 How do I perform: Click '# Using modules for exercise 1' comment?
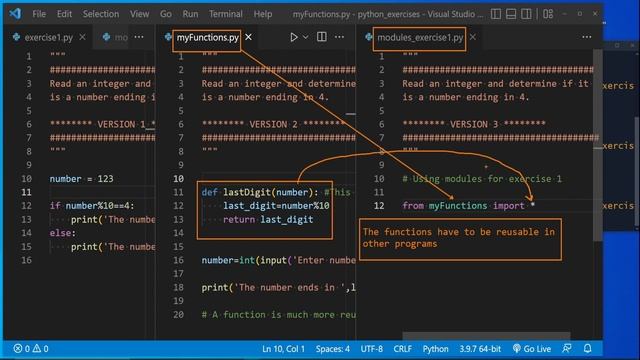482,179
